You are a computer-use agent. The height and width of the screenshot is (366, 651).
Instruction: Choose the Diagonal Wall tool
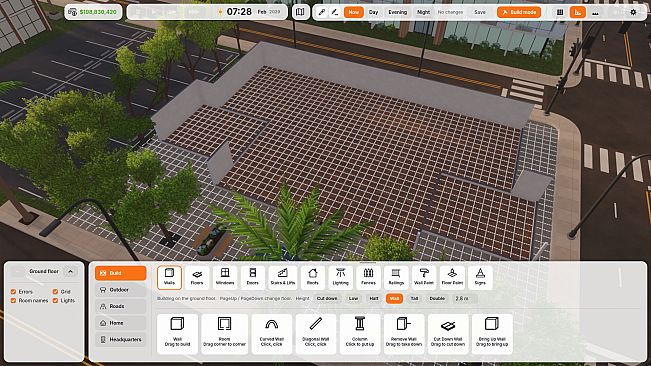click(x=316, y=334)
